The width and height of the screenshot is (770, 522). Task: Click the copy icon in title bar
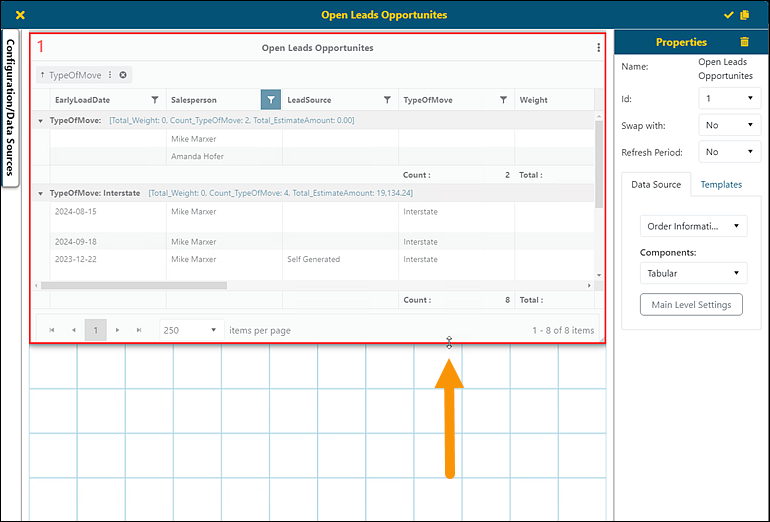[x=744, y=15]
